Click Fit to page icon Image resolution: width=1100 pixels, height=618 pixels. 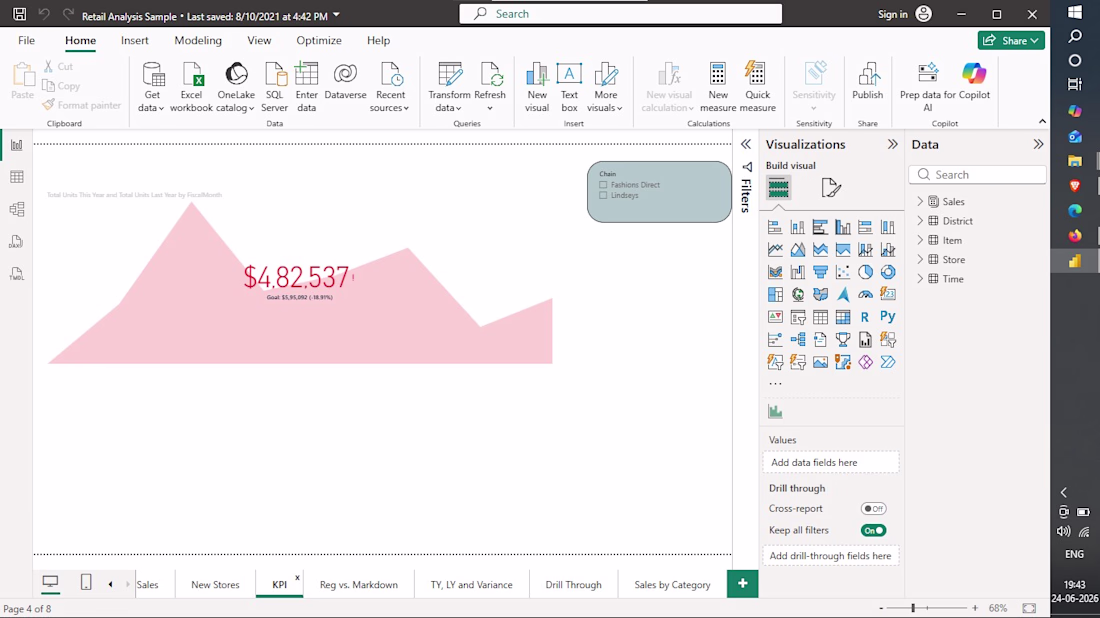pyautogui.click(x=1029, y=608)
